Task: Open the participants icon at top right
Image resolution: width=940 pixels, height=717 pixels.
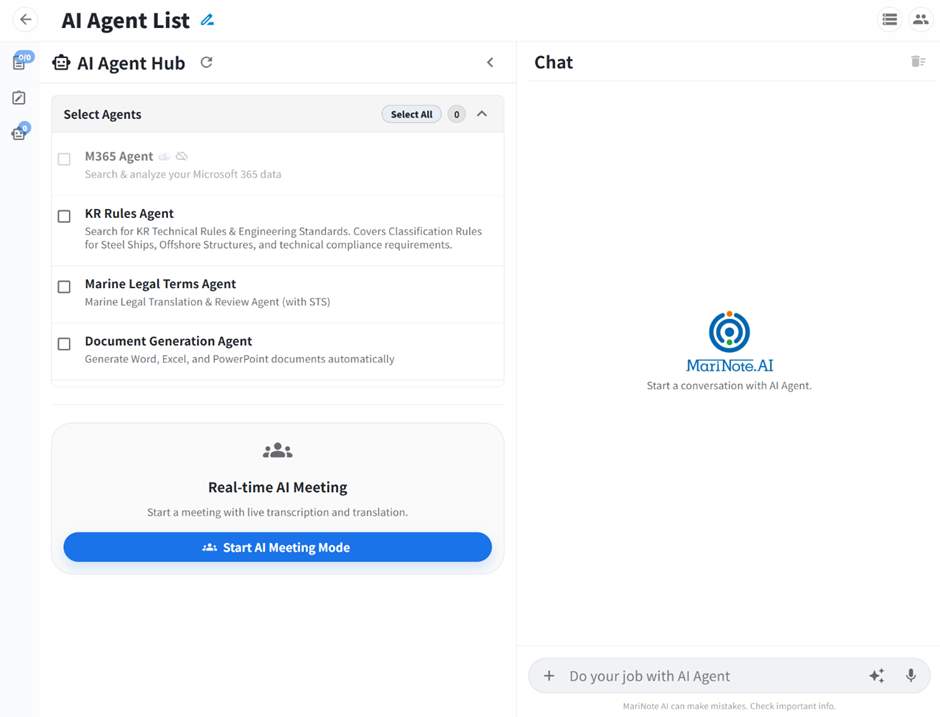Action: (x=920, y=19)
